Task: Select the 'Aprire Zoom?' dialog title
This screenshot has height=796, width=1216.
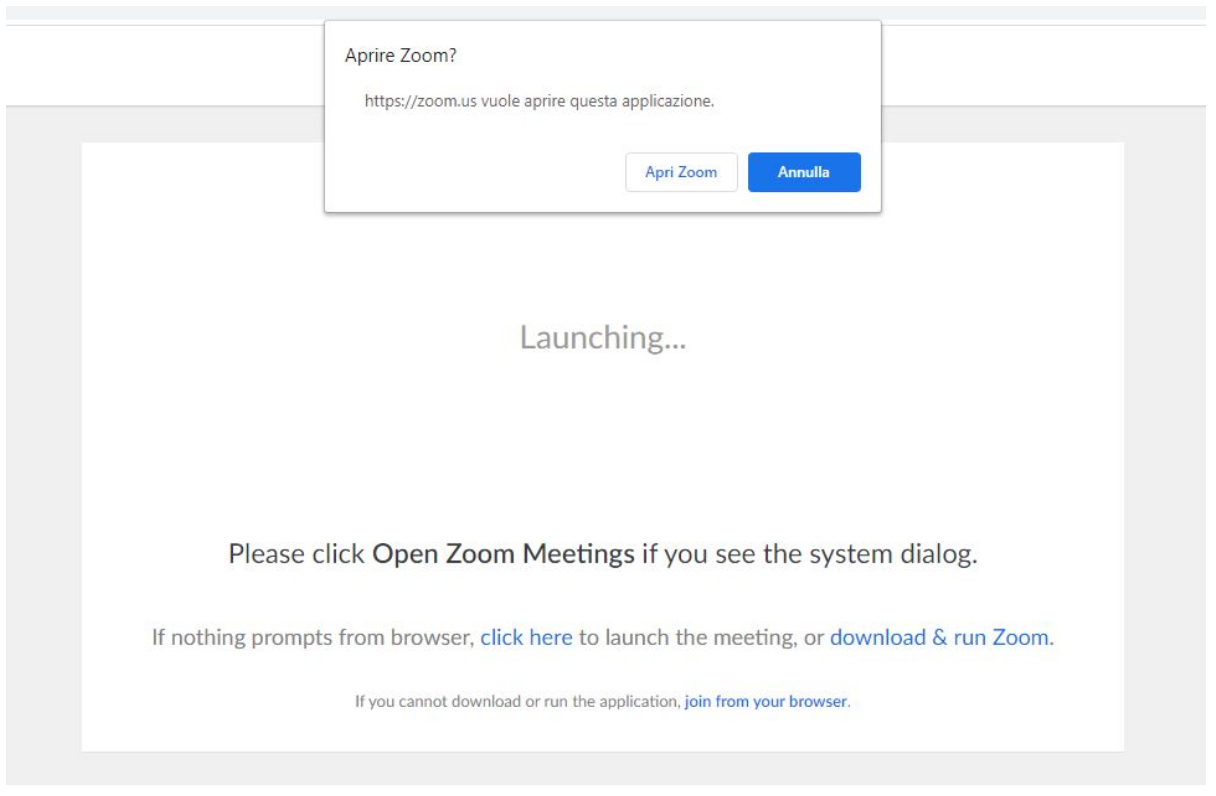Action: tap(401, 56)
